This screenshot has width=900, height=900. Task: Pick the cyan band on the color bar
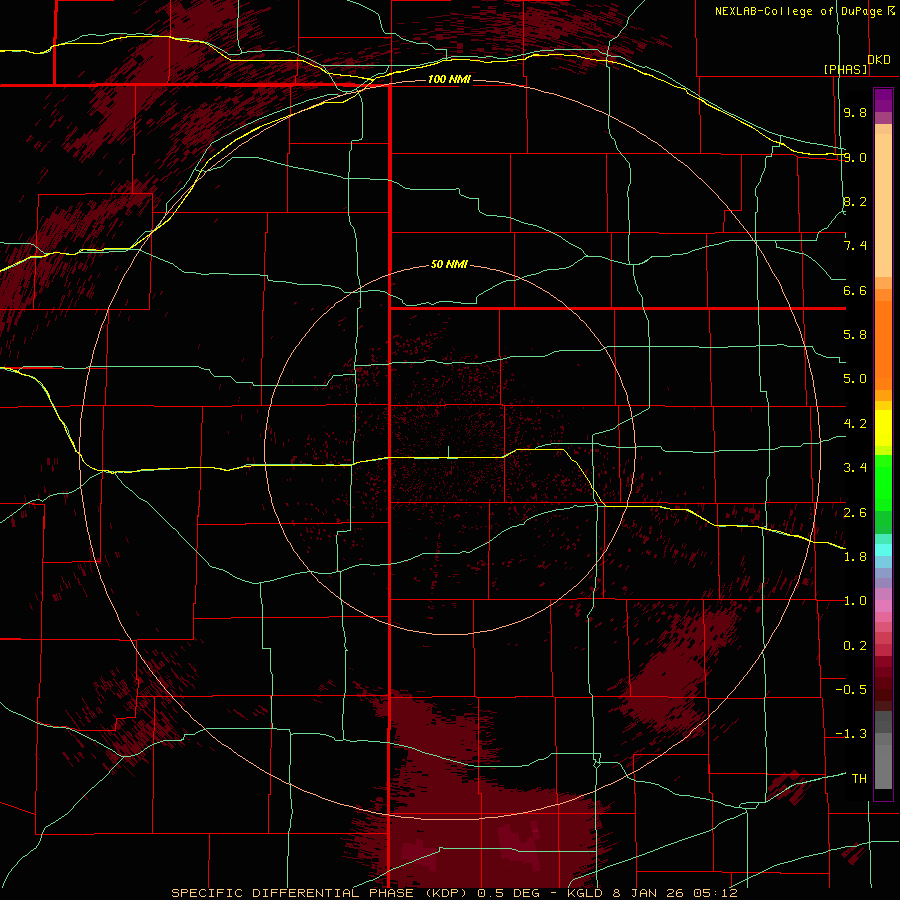pyautogui.click(x=883, y=550)
